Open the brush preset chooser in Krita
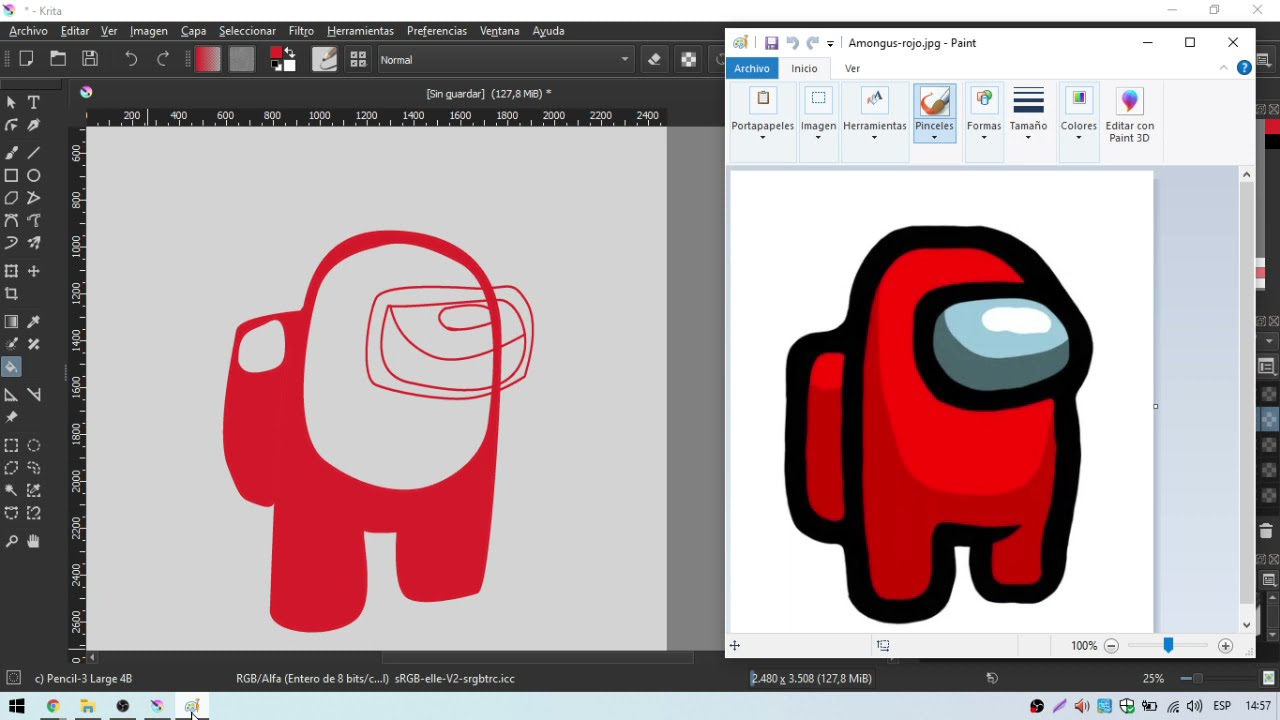The width and height of the screenshot is (1280, 720). point(358,59)
